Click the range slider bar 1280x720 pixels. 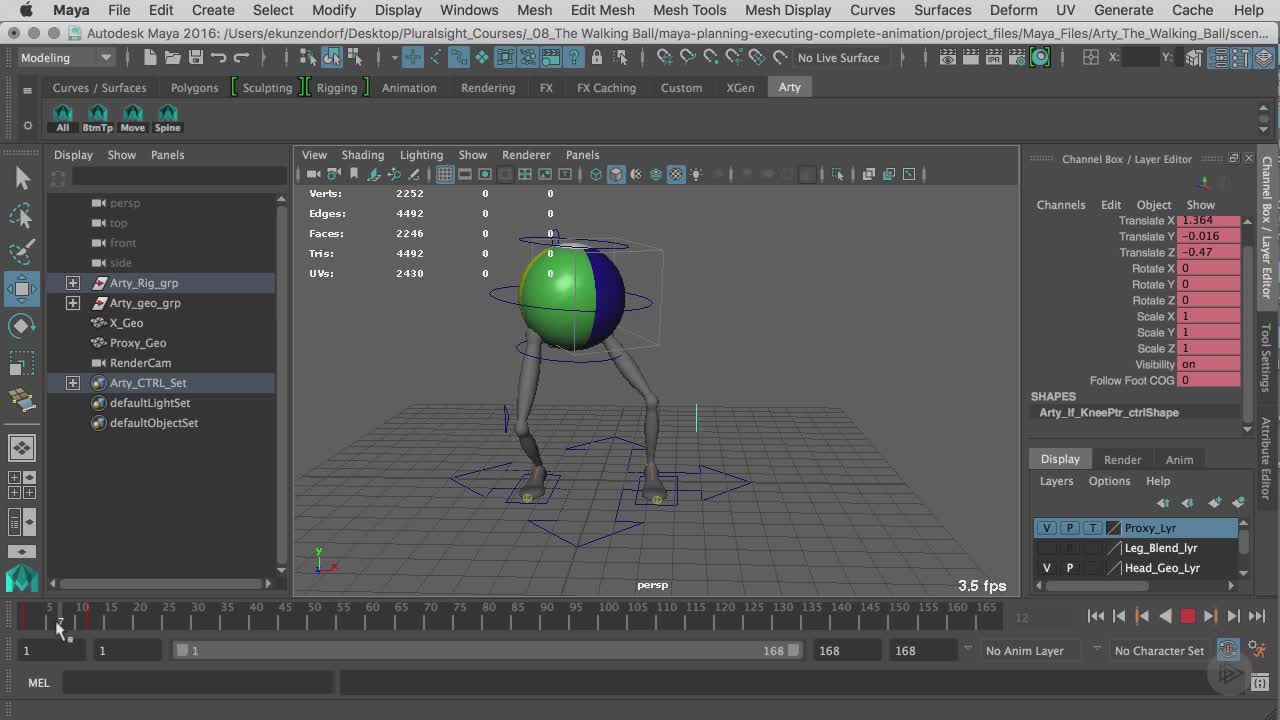(488, 650)
